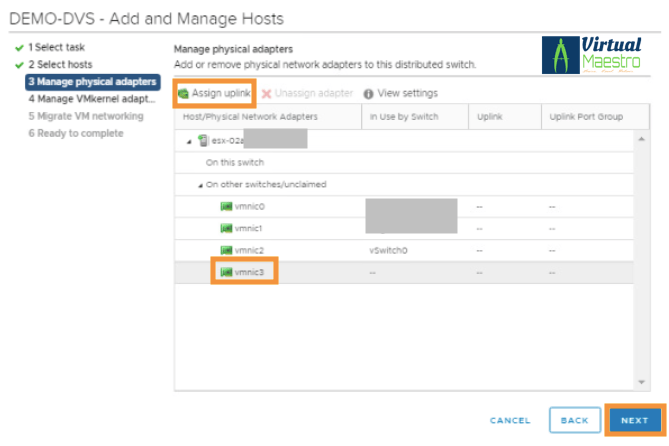Screen dimensions: 669x446
Task: Select the vmnic0 network adapter icon
Action: (x=225, y=206)
